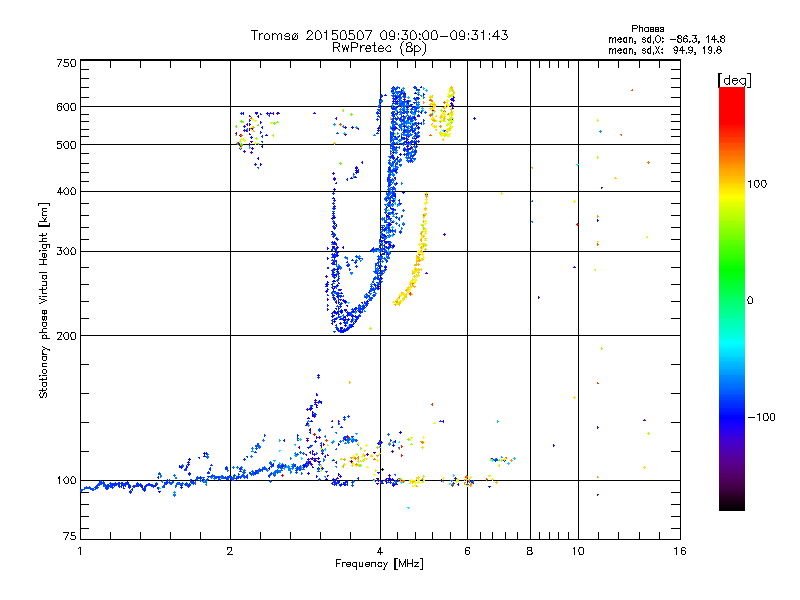Image resolution: width=800 pixels, height=600 pixels.
Task: Click the x-axis tick label '16'
Action: [x=680, y=551]
